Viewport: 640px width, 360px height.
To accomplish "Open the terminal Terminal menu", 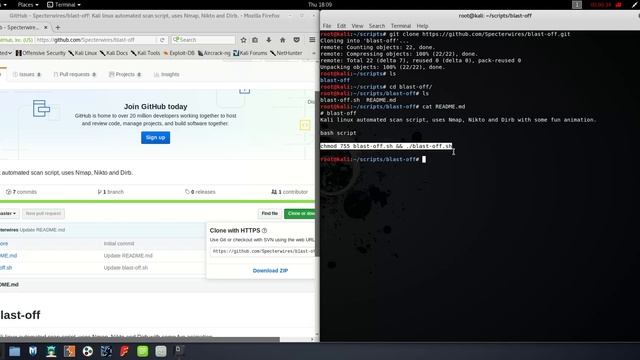I will tap(401, 26).
